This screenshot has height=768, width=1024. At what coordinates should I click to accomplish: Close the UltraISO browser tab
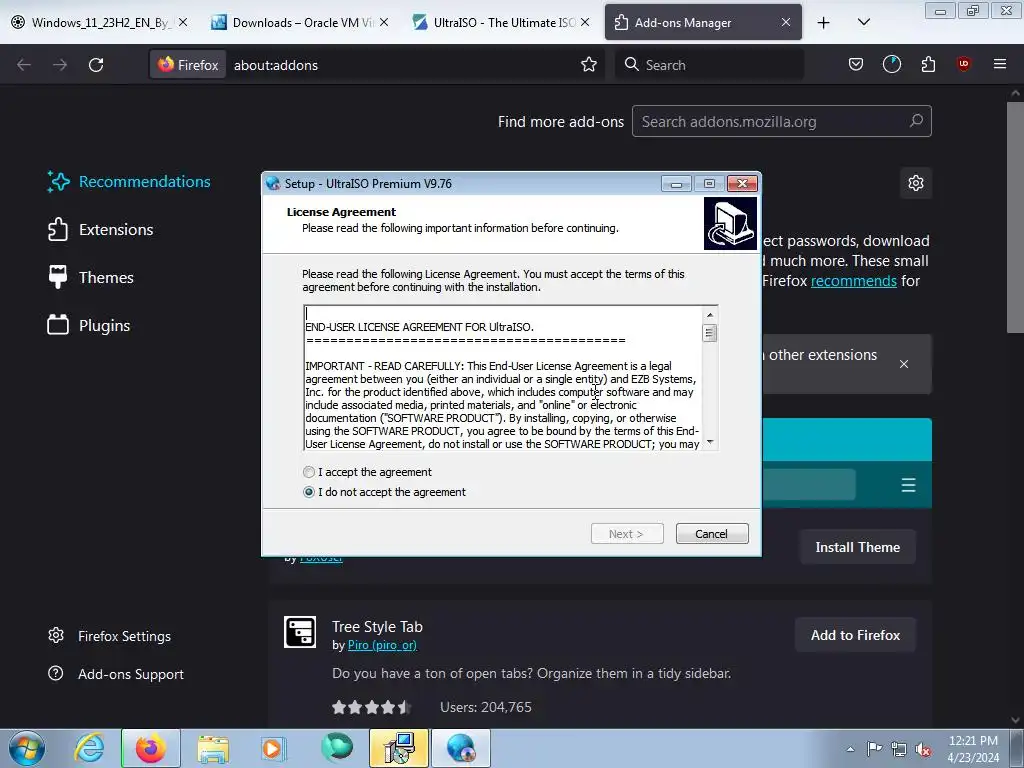pos(585,22)
